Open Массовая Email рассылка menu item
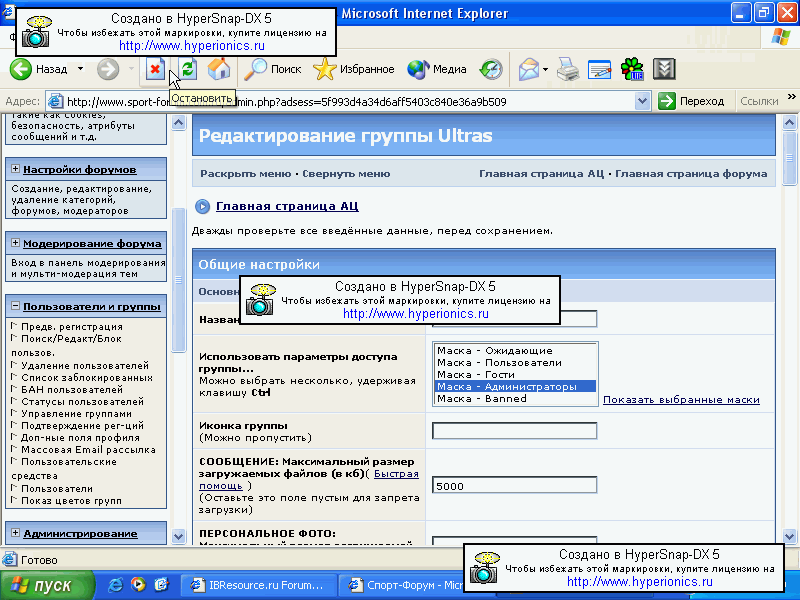 point(88,449)
